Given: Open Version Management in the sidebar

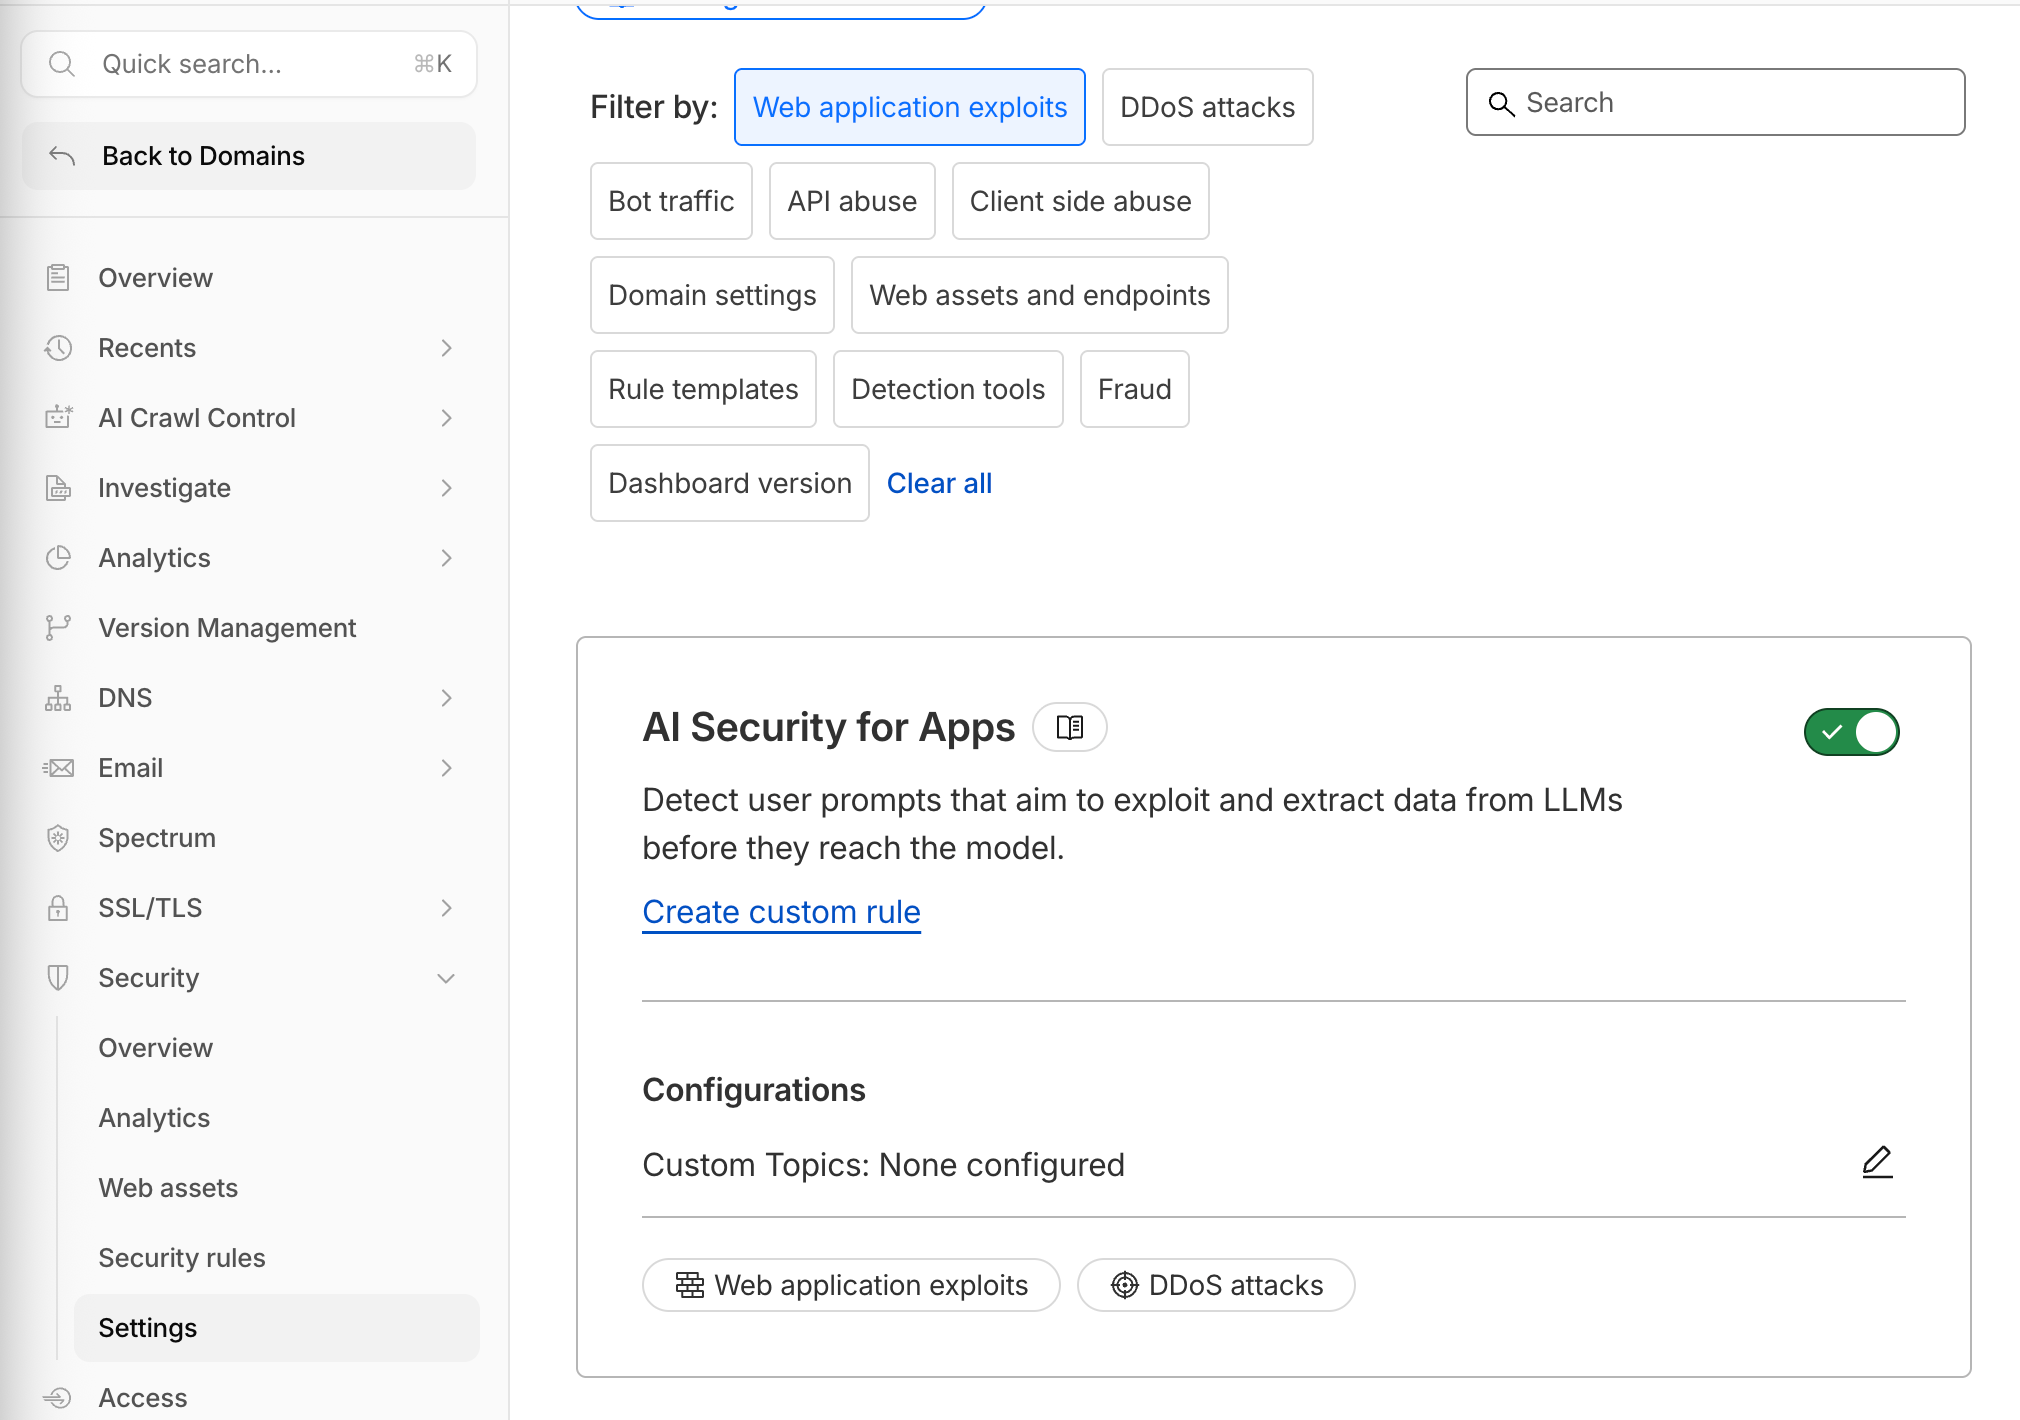Looking at the screenshot, I should 250,628.
